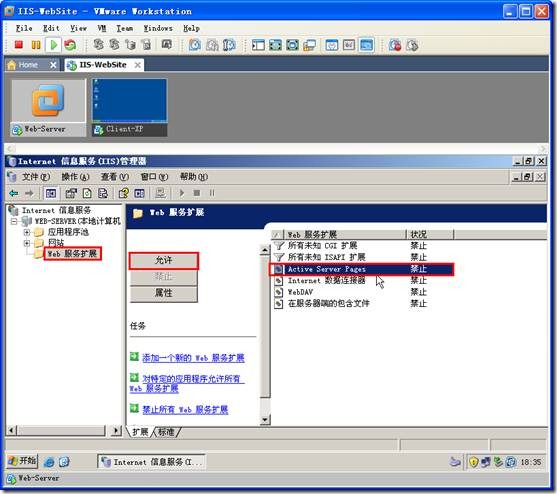Screen dimensions: 557x494
Task: Select Web 服务扩展 in the tree
Action: 72,254
